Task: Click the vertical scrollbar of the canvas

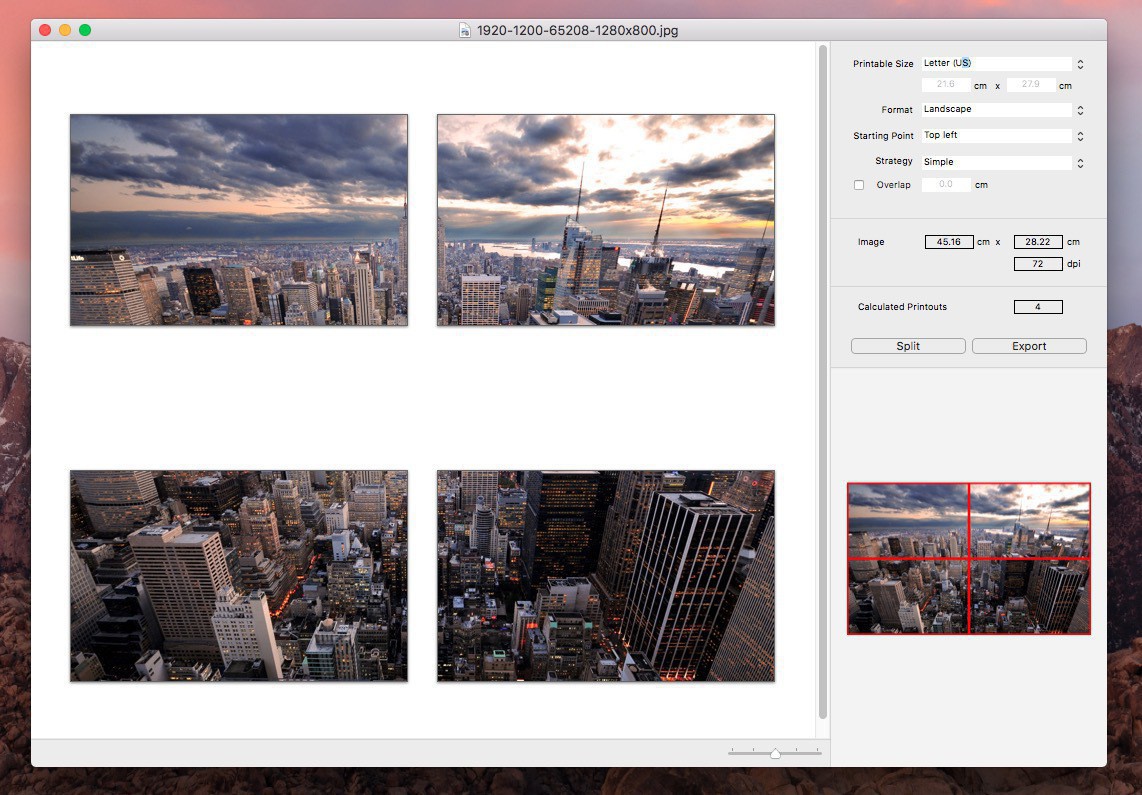Action: tap(823, 380)
